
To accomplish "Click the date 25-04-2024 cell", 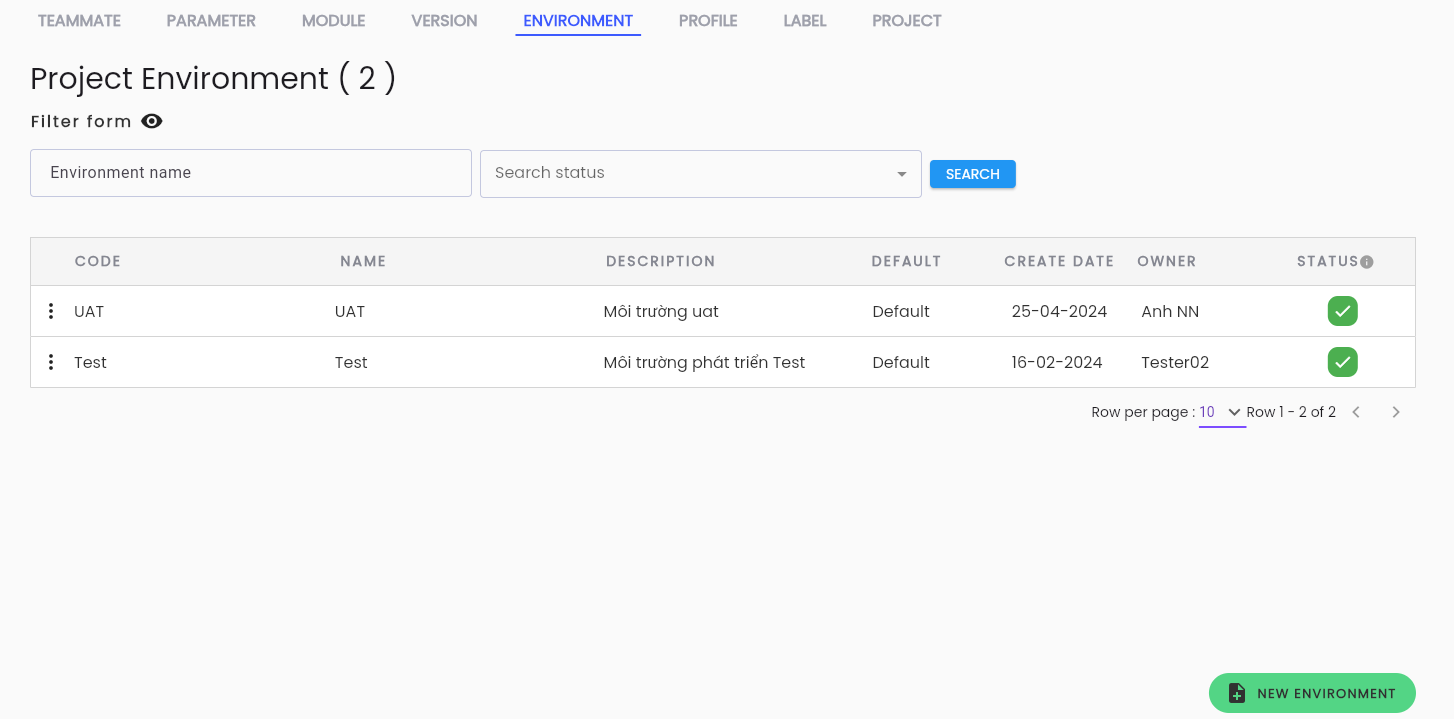I will click(1059, 312).
